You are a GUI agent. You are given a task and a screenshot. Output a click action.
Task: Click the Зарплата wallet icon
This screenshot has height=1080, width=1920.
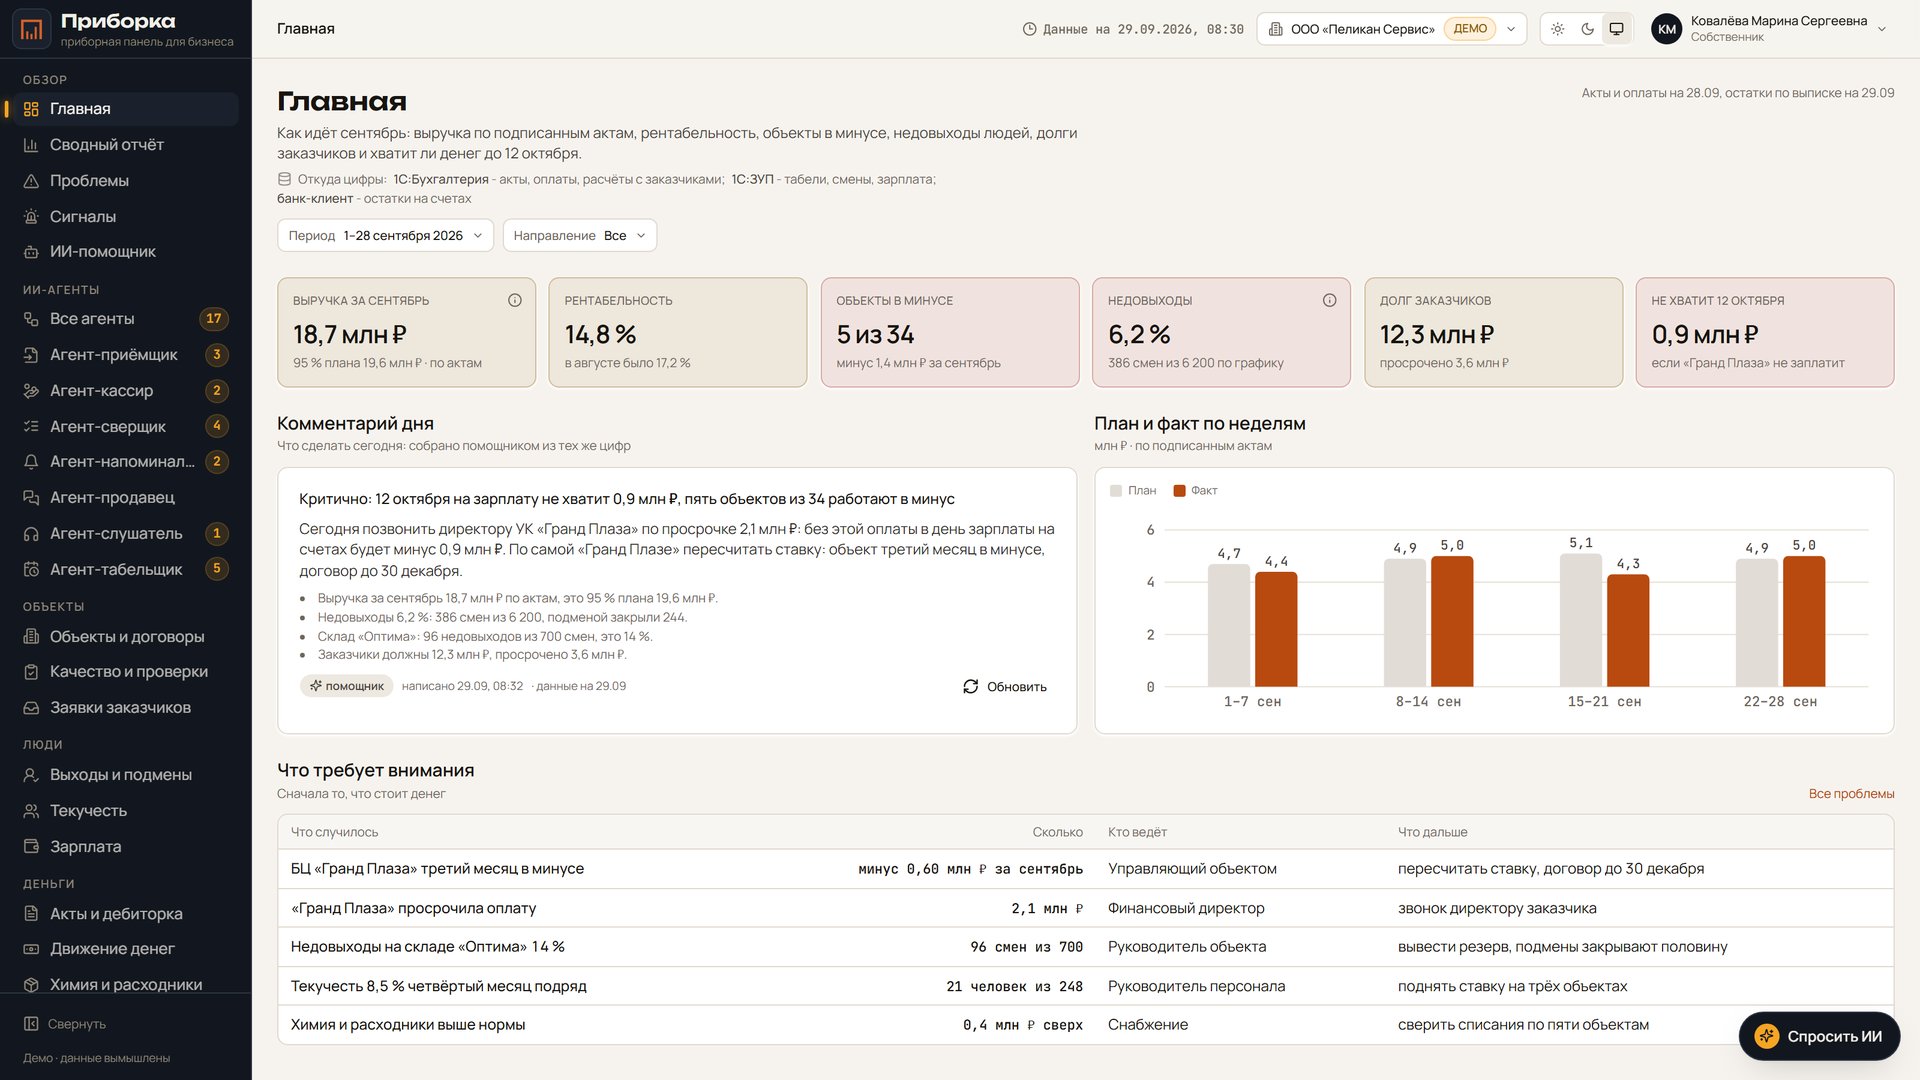tap(31, 847)
